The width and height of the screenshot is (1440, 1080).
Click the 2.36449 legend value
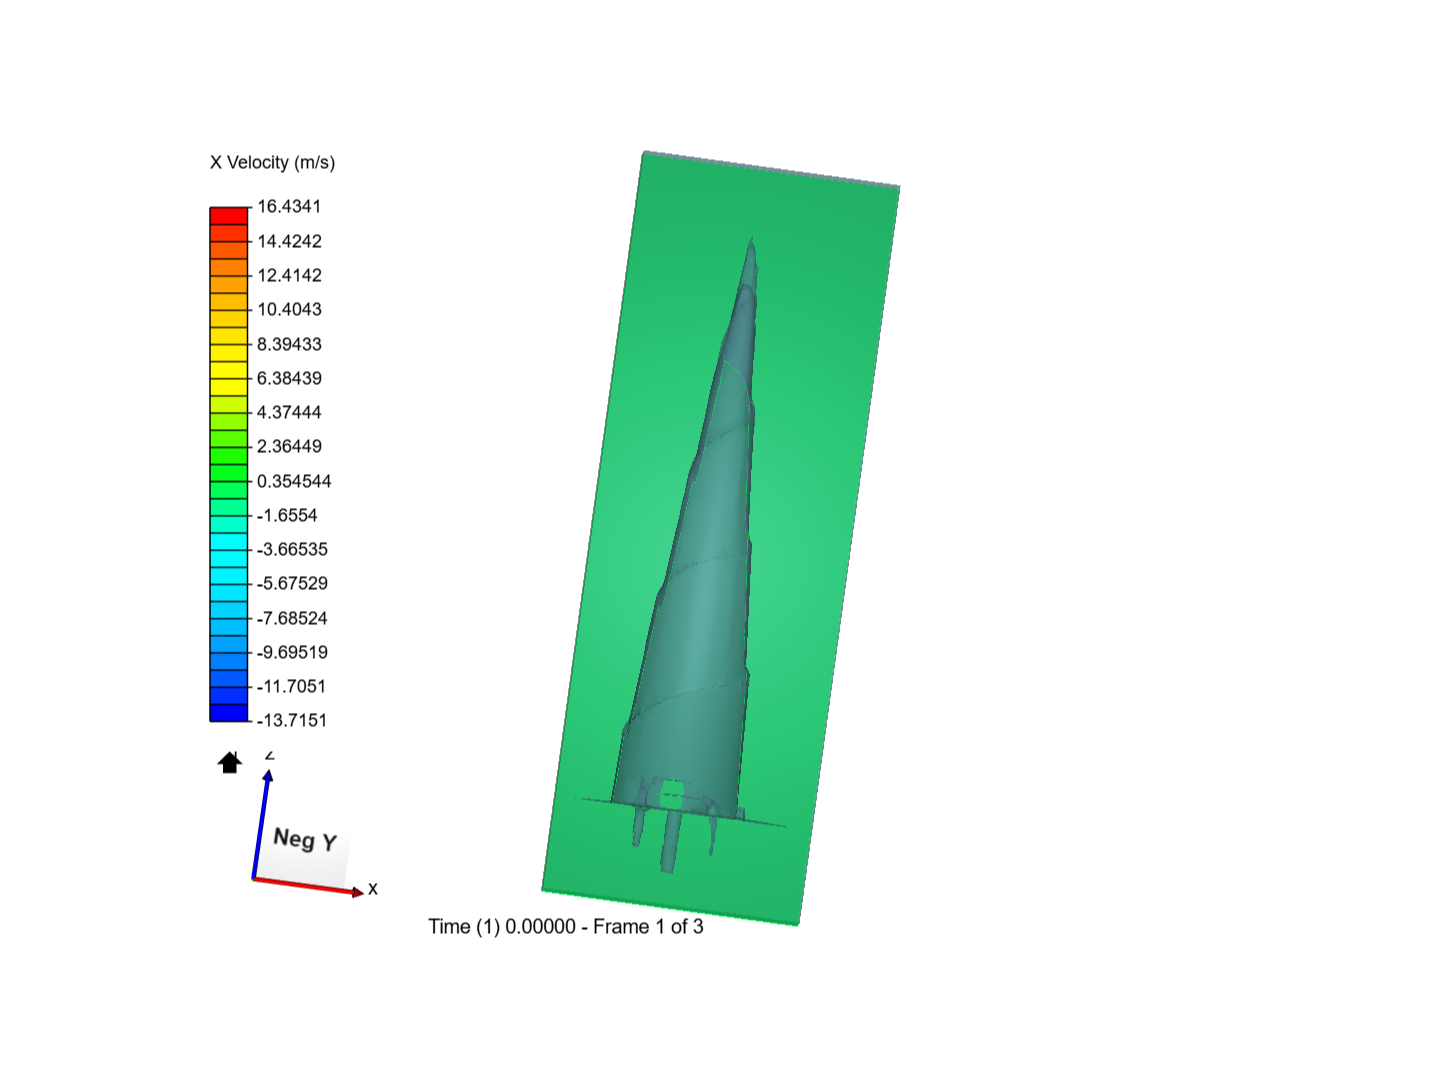point(289,446)
